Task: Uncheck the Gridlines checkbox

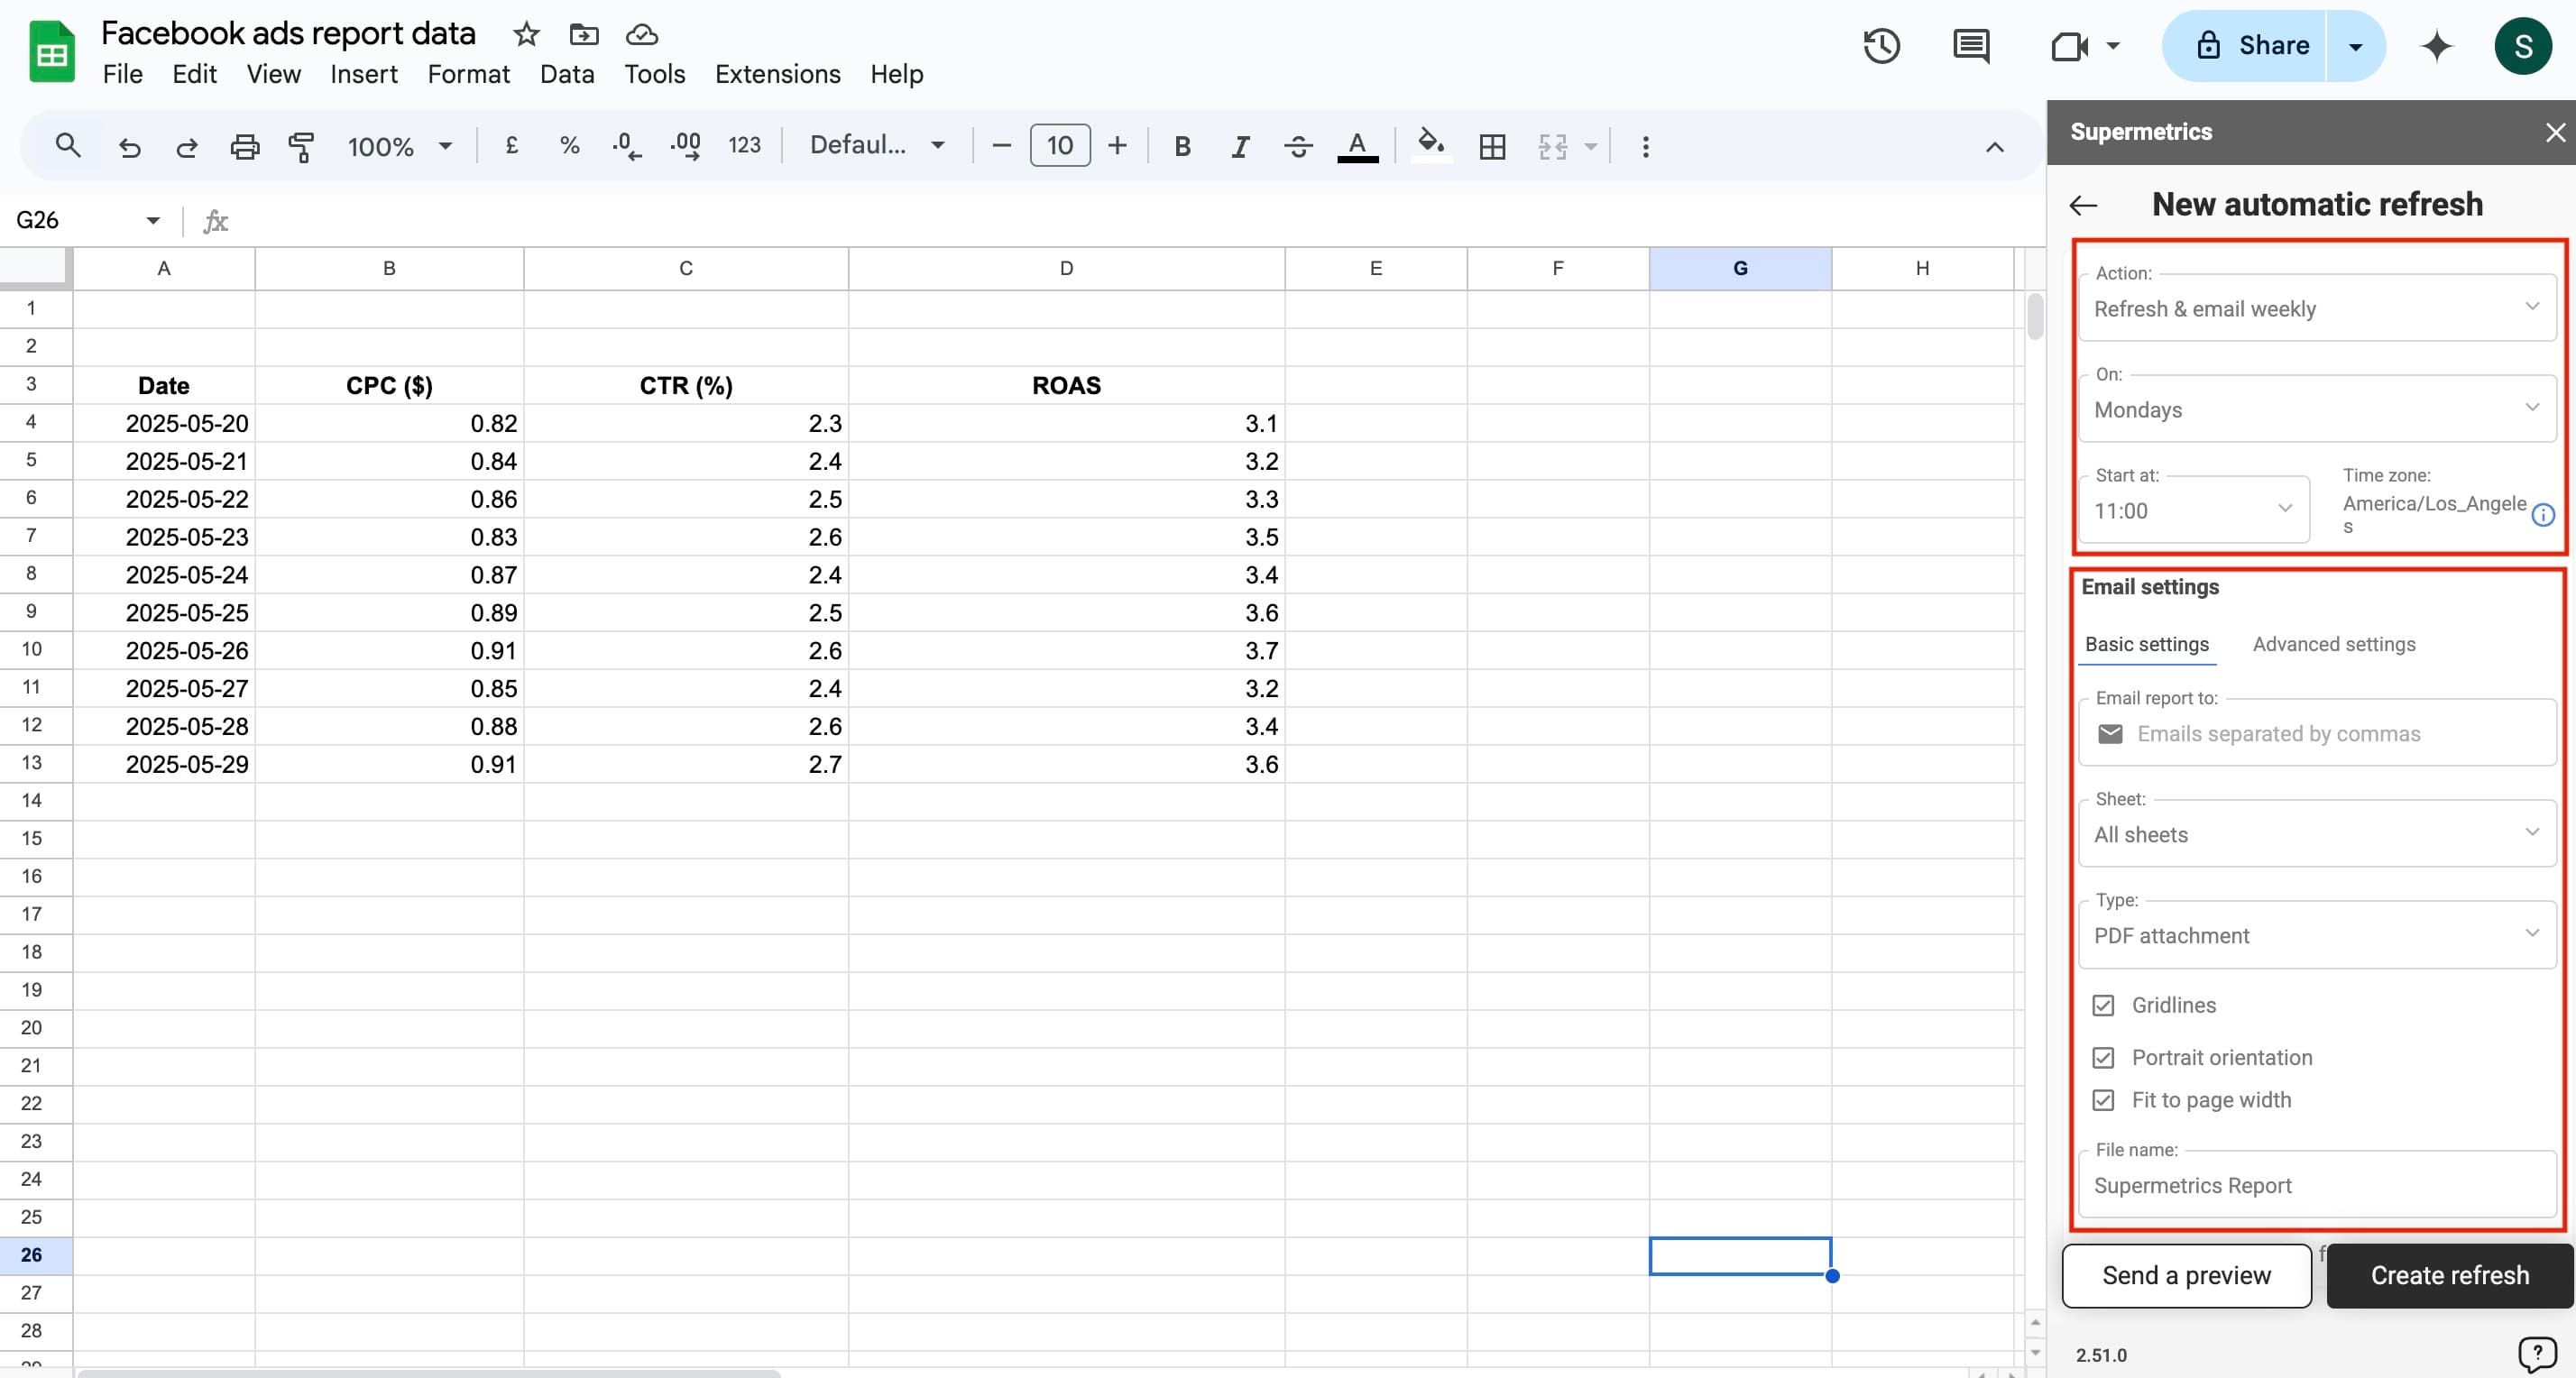Action: (x=2103, y=1005)
